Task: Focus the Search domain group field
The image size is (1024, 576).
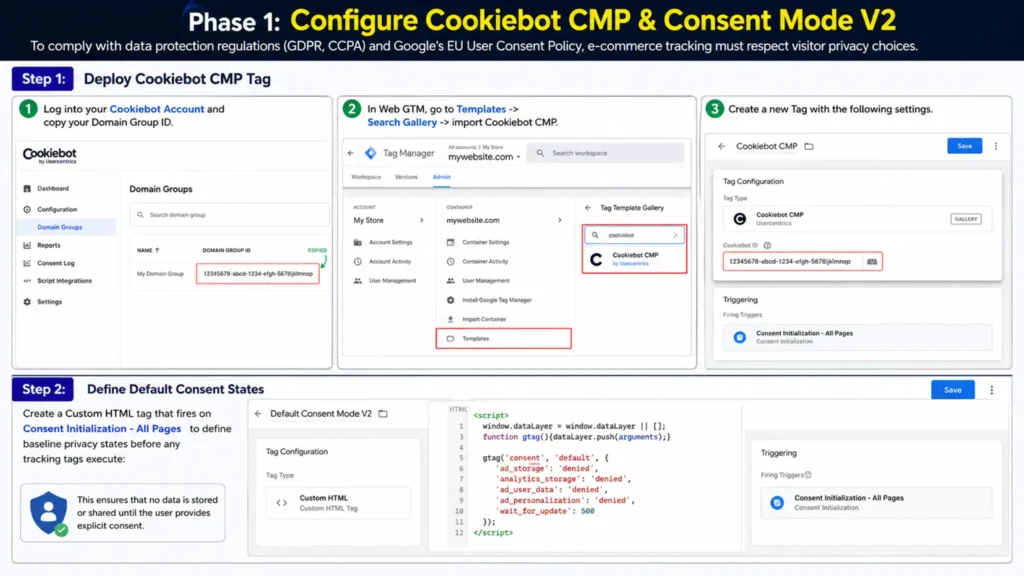Action: point(229,215)
